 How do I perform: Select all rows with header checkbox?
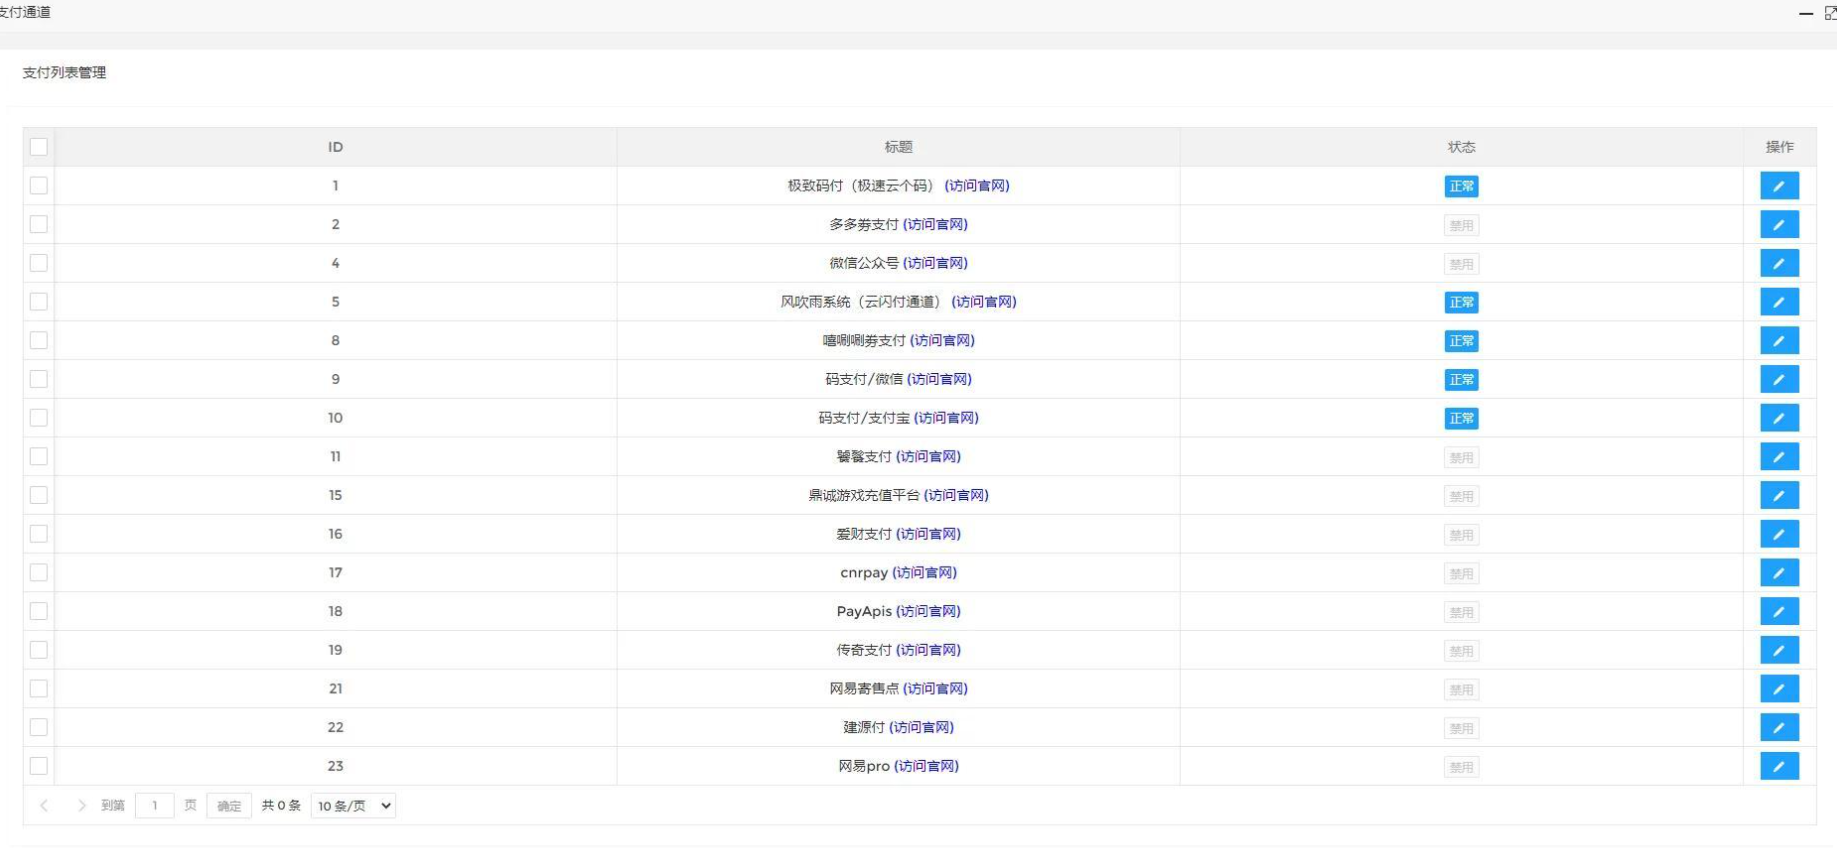coord(39,147)
